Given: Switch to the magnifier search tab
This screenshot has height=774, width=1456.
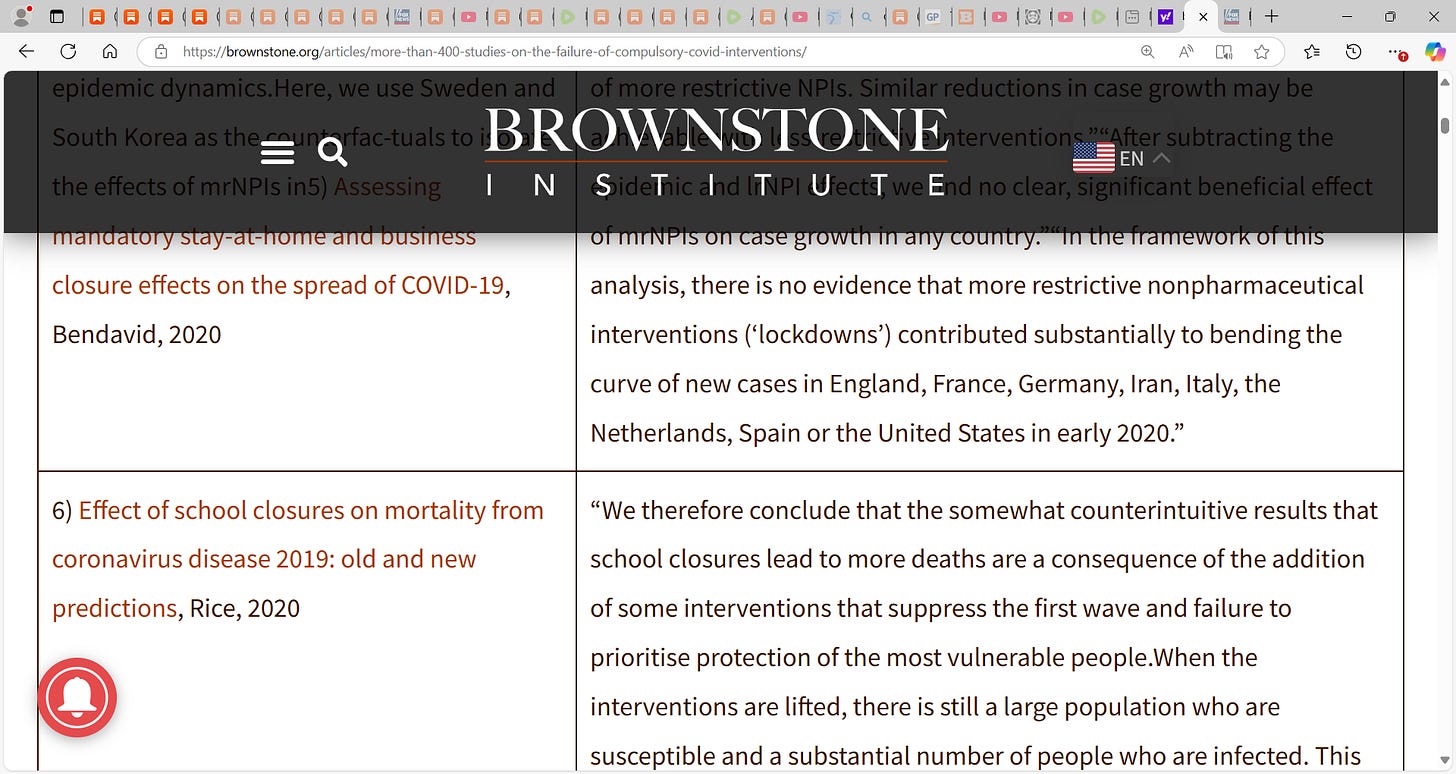Looking at the screenshot, I should (866, 17).
